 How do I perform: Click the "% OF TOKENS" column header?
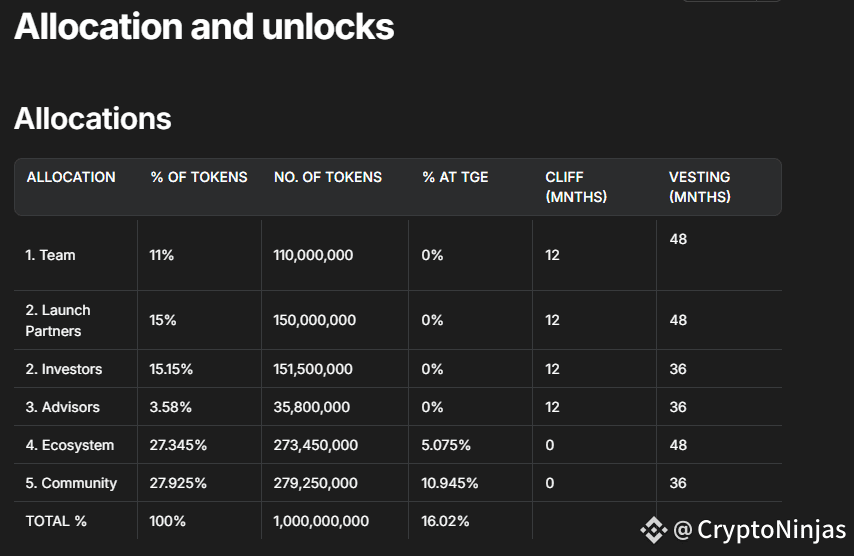(199, 177)
